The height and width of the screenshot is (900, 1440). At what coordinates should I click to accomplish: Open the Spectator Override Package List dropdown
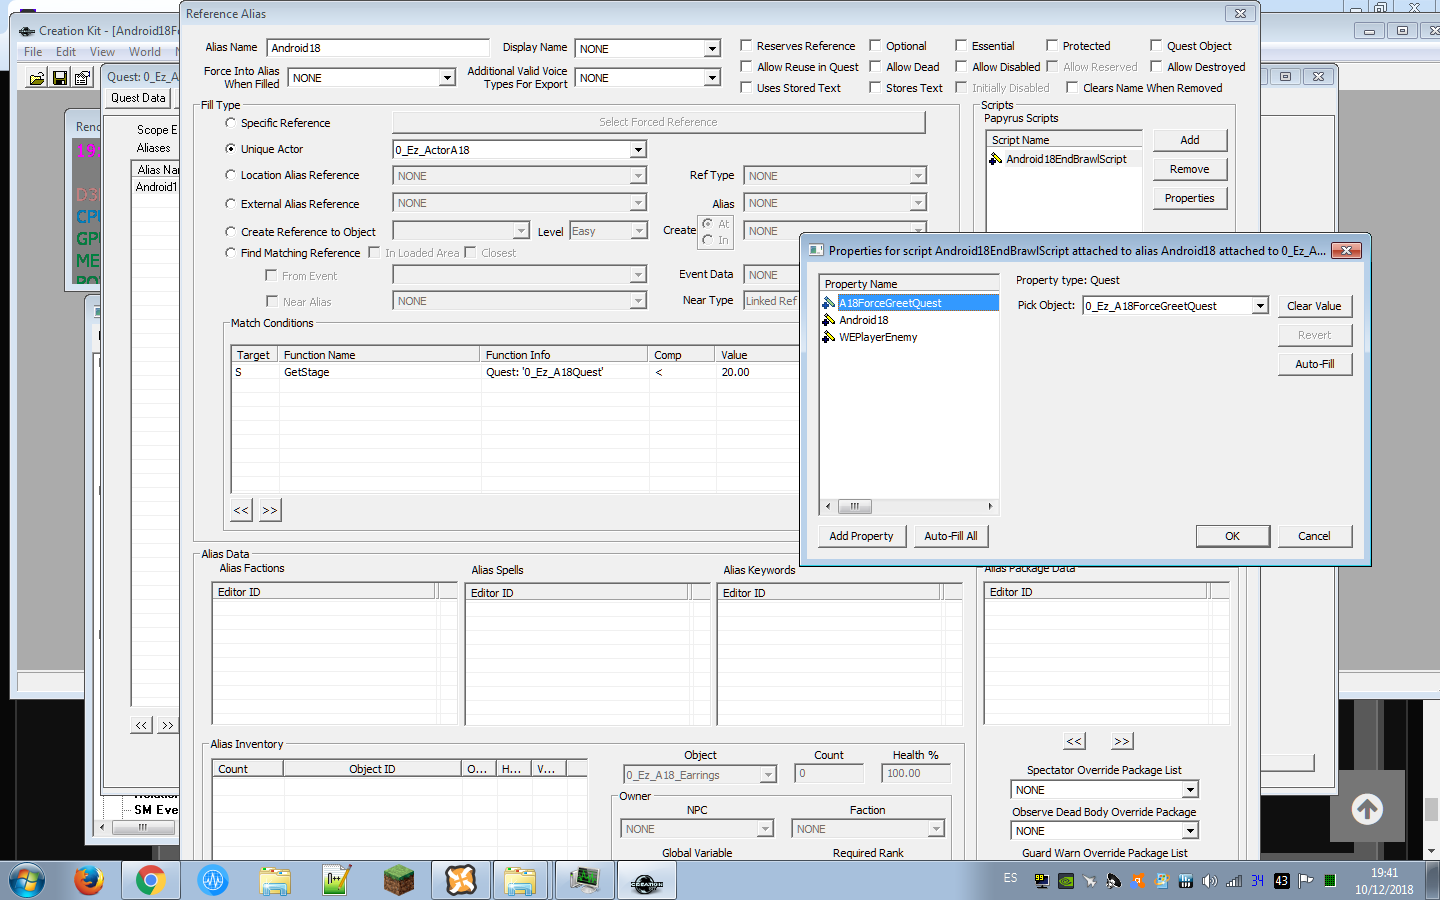[x=1190, y=790]
